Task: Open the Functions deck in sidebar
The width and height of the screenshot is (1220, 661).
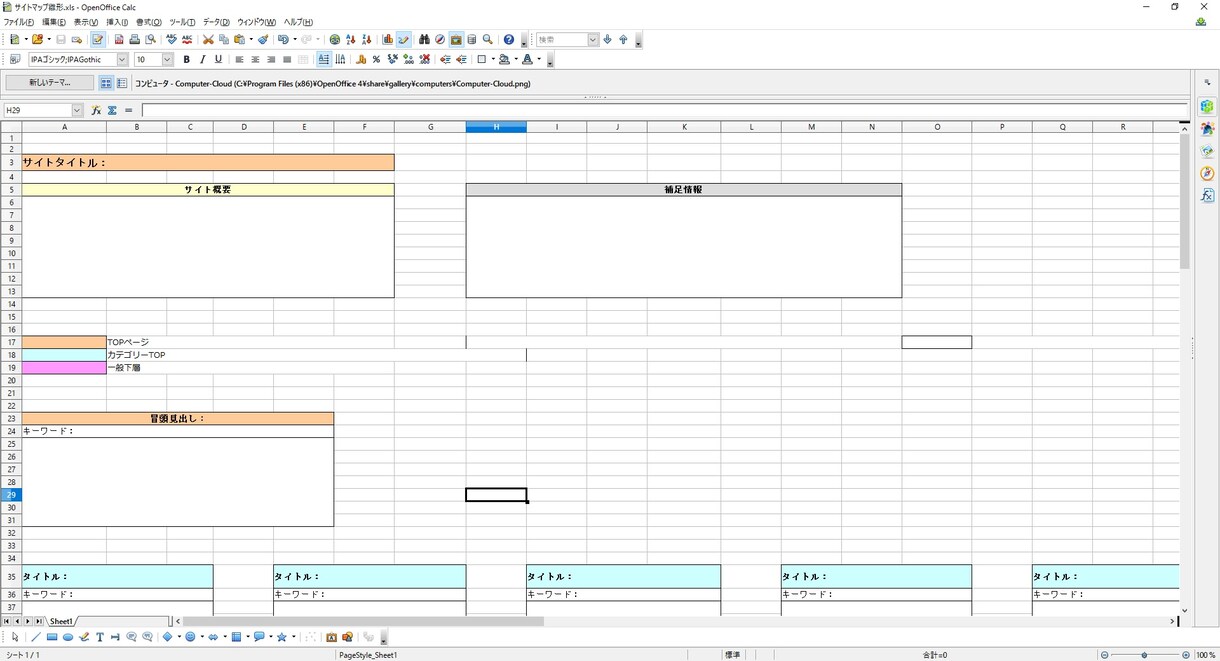Action: [1208, 195]
